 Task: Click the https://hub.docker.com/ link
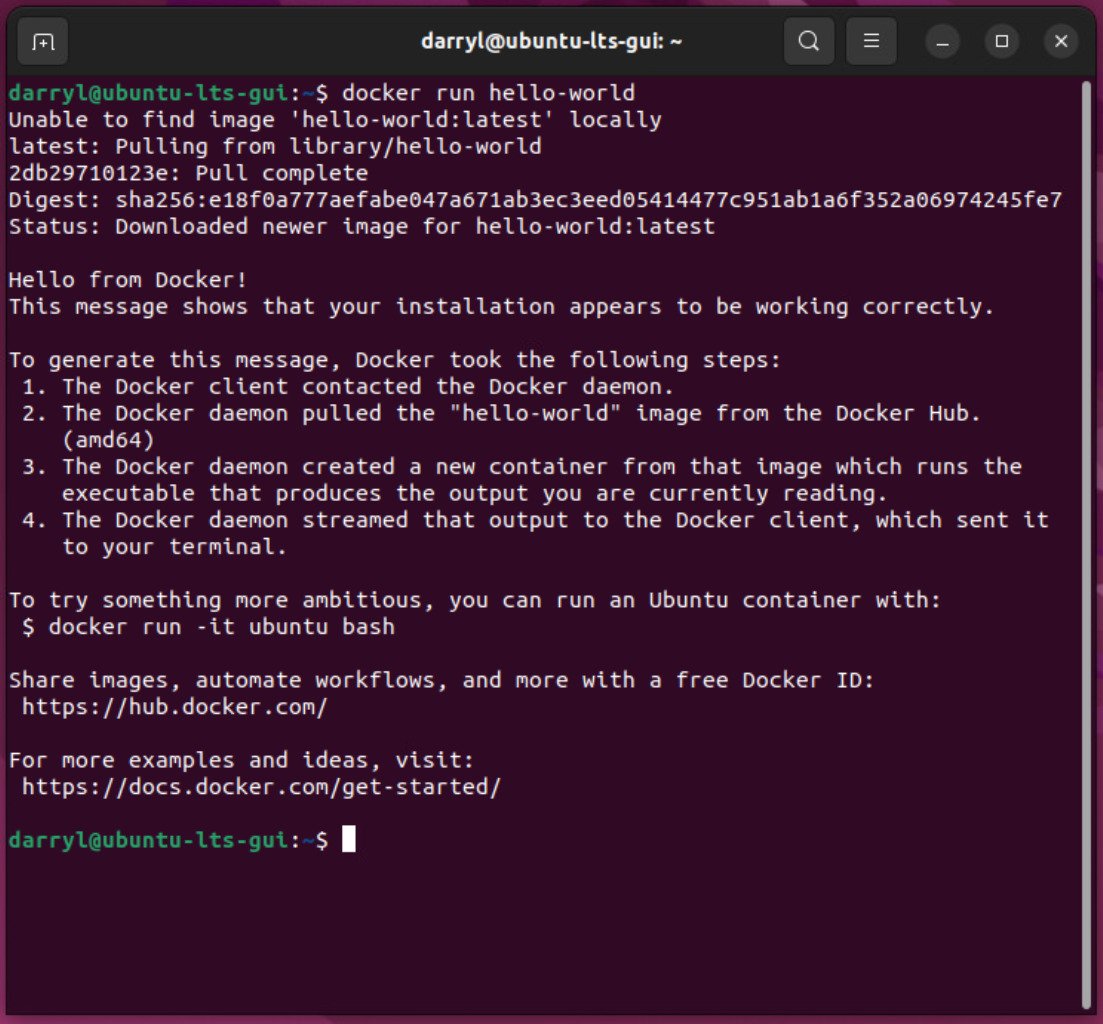[174, 707]
